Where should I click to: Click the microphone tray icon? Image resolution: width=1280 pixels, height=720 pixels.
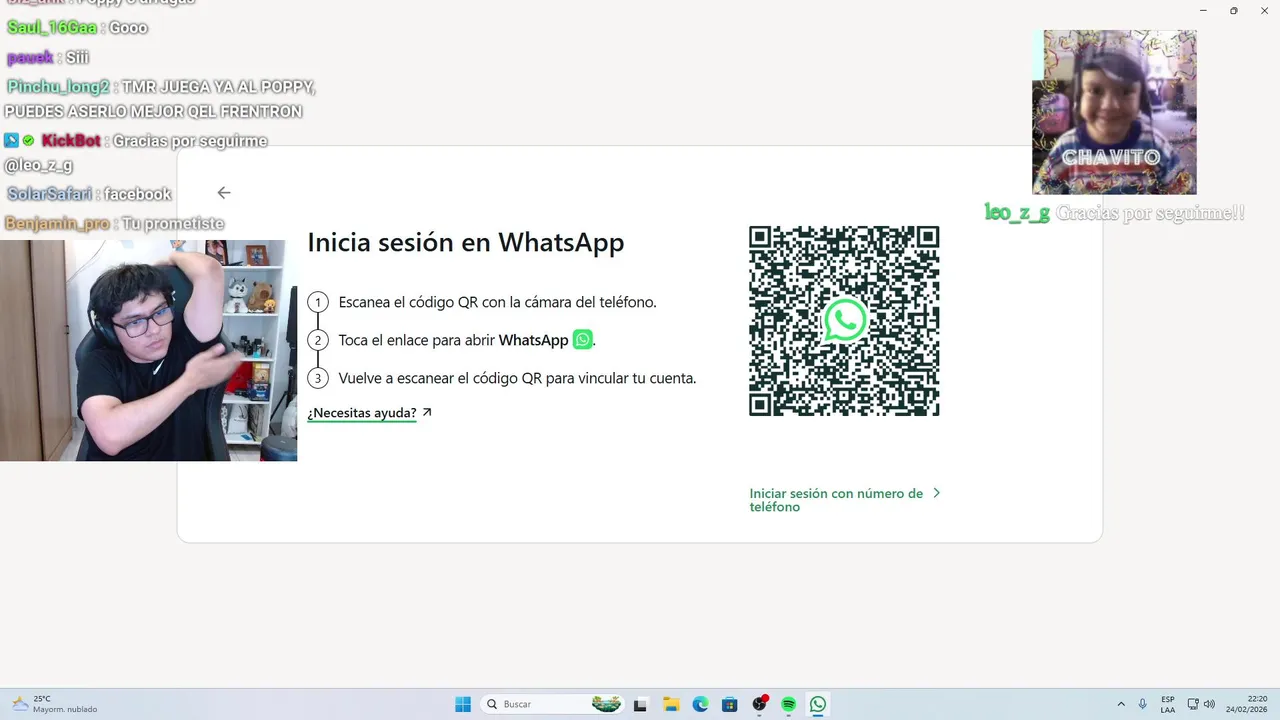(x=1142, y=704)
